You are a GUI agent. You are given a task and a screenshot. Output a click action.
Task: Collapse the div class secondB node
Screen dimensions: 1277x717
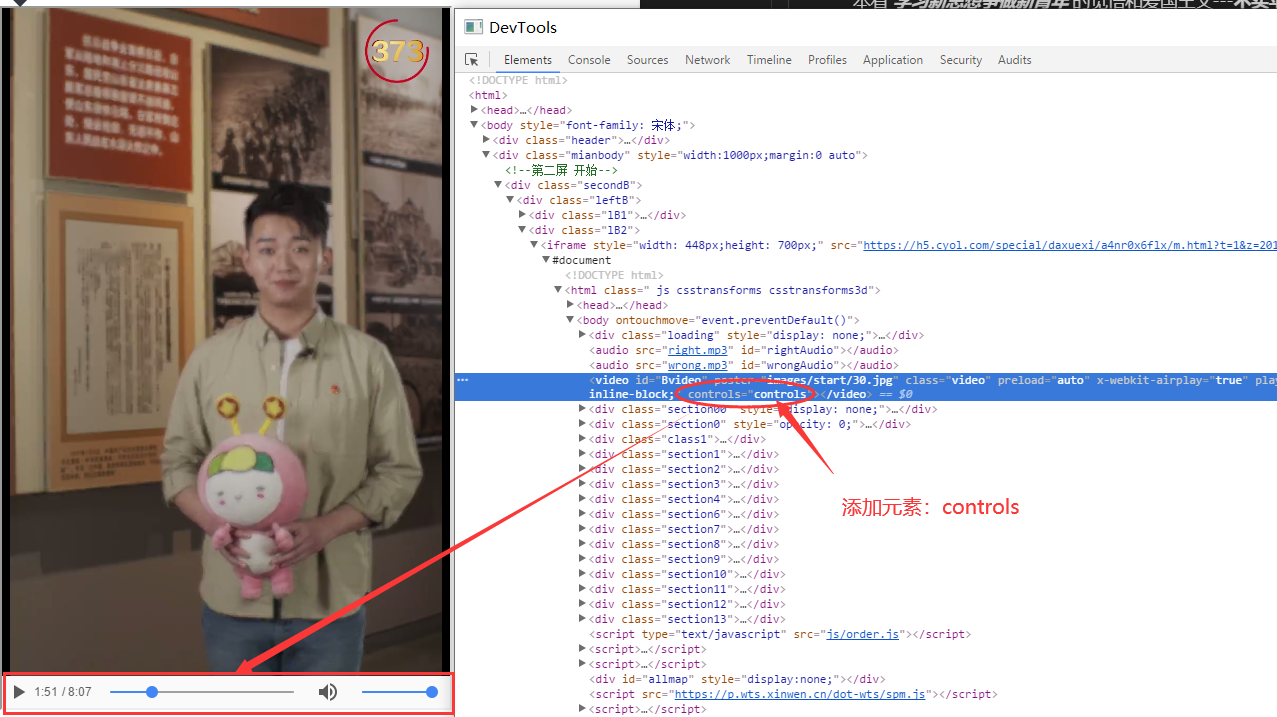(x=498, y=185)
